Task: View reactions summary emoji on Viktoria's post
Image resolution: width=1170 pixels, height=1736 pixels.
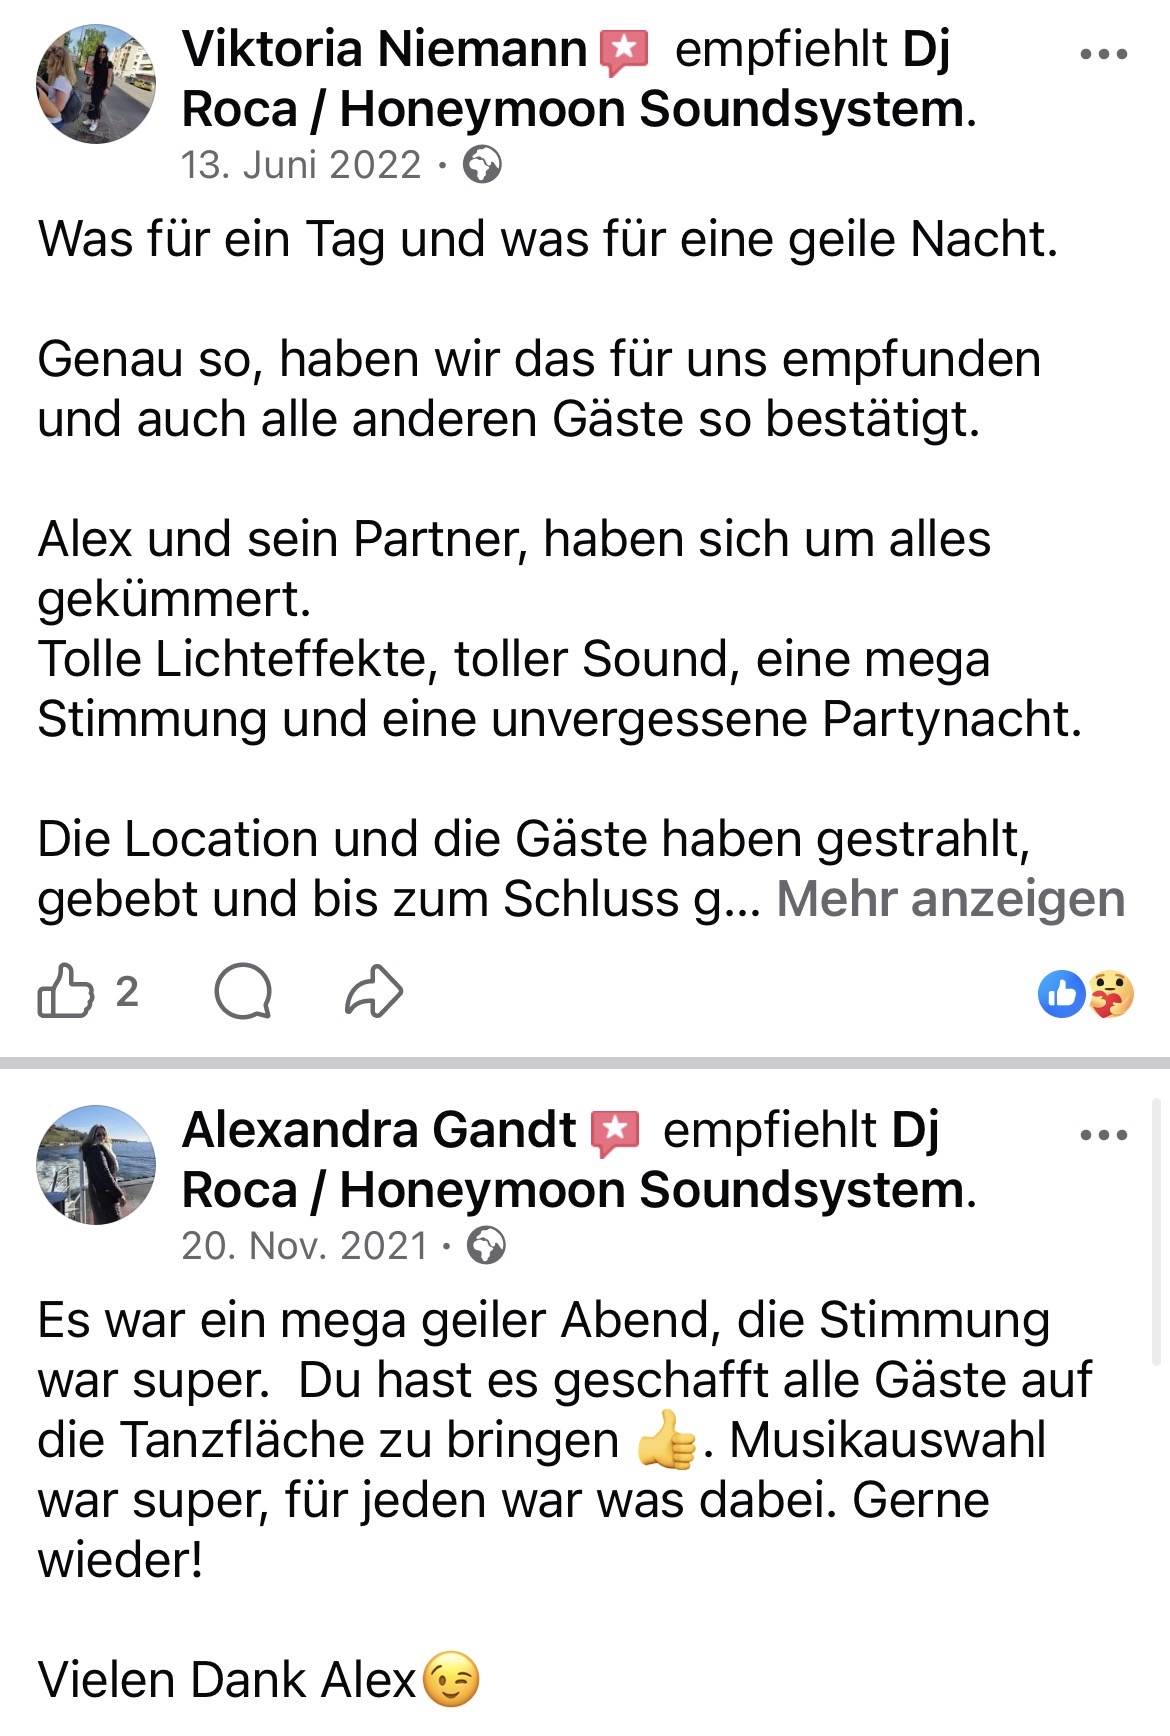Action: point(1086,994)
